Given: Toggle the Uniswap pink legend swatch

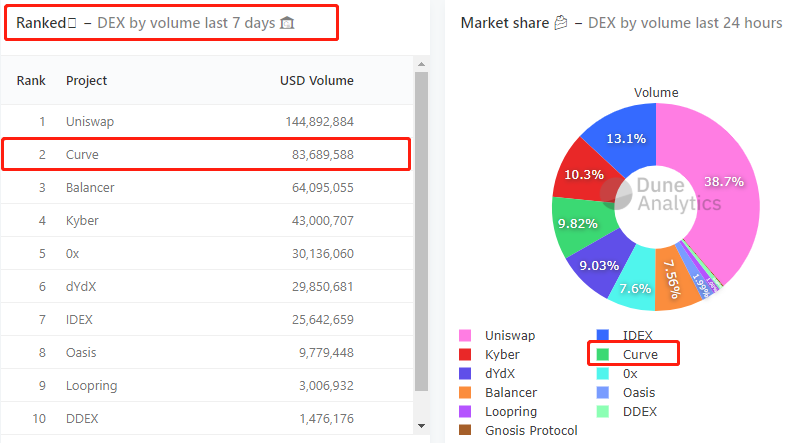Looking at the screenshot, I should pos(465,335).
